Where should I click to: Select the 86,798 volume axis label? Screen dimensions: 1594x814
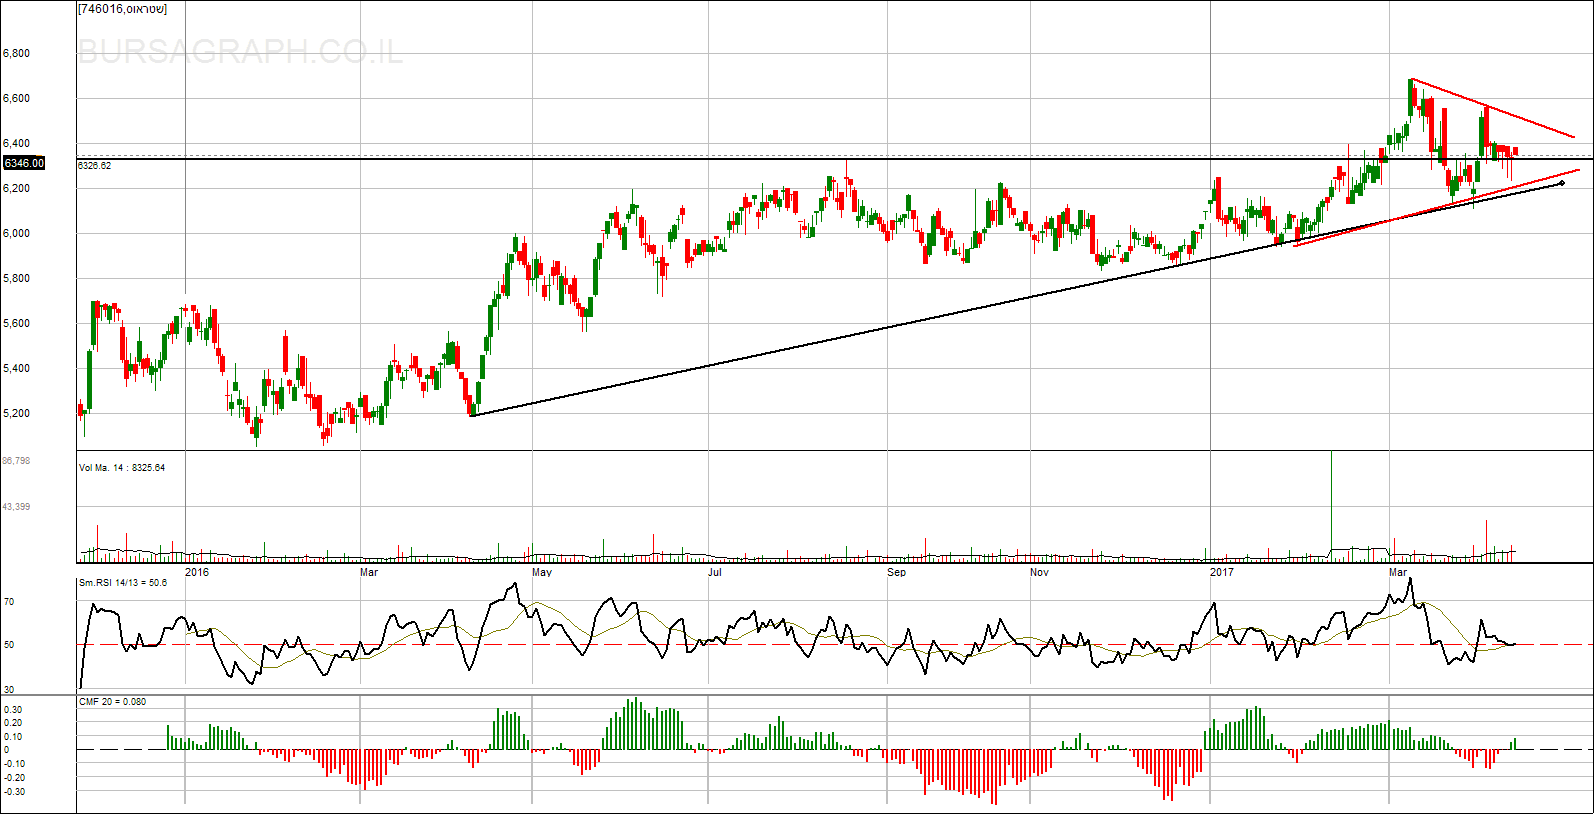16,461
